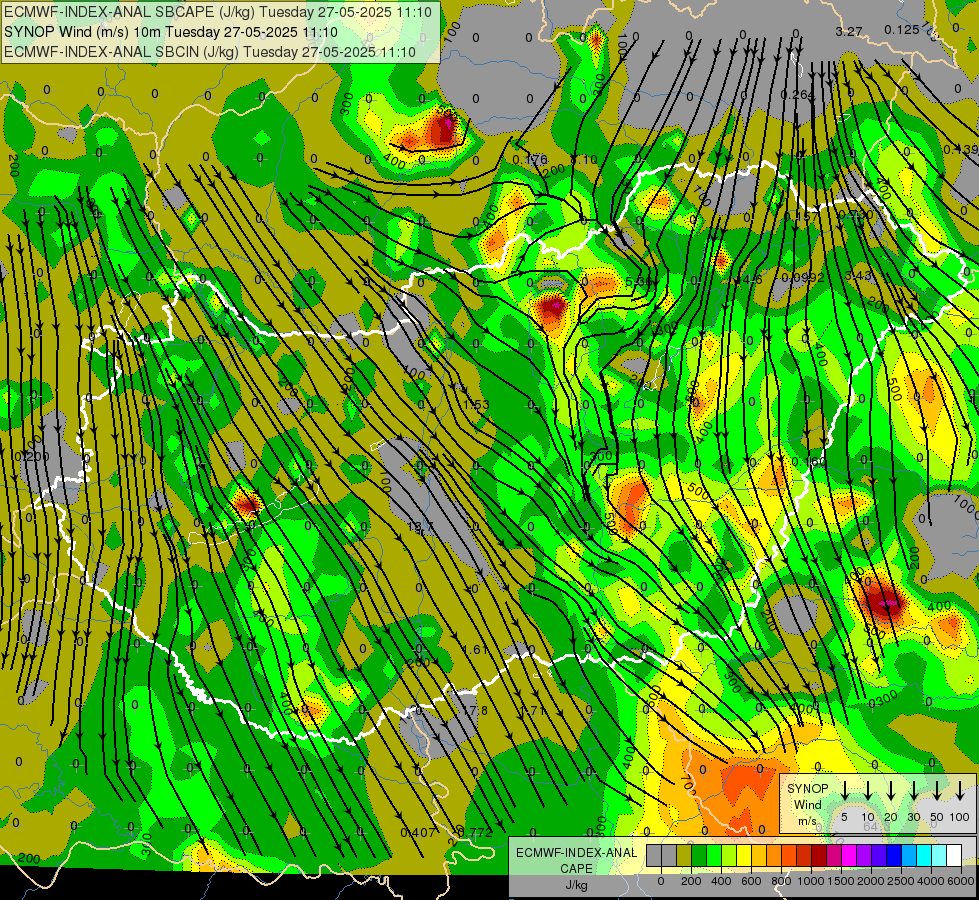979x900 pixels.
Task: Click the '0.200' station value at left edge
Action: (32, 457)
